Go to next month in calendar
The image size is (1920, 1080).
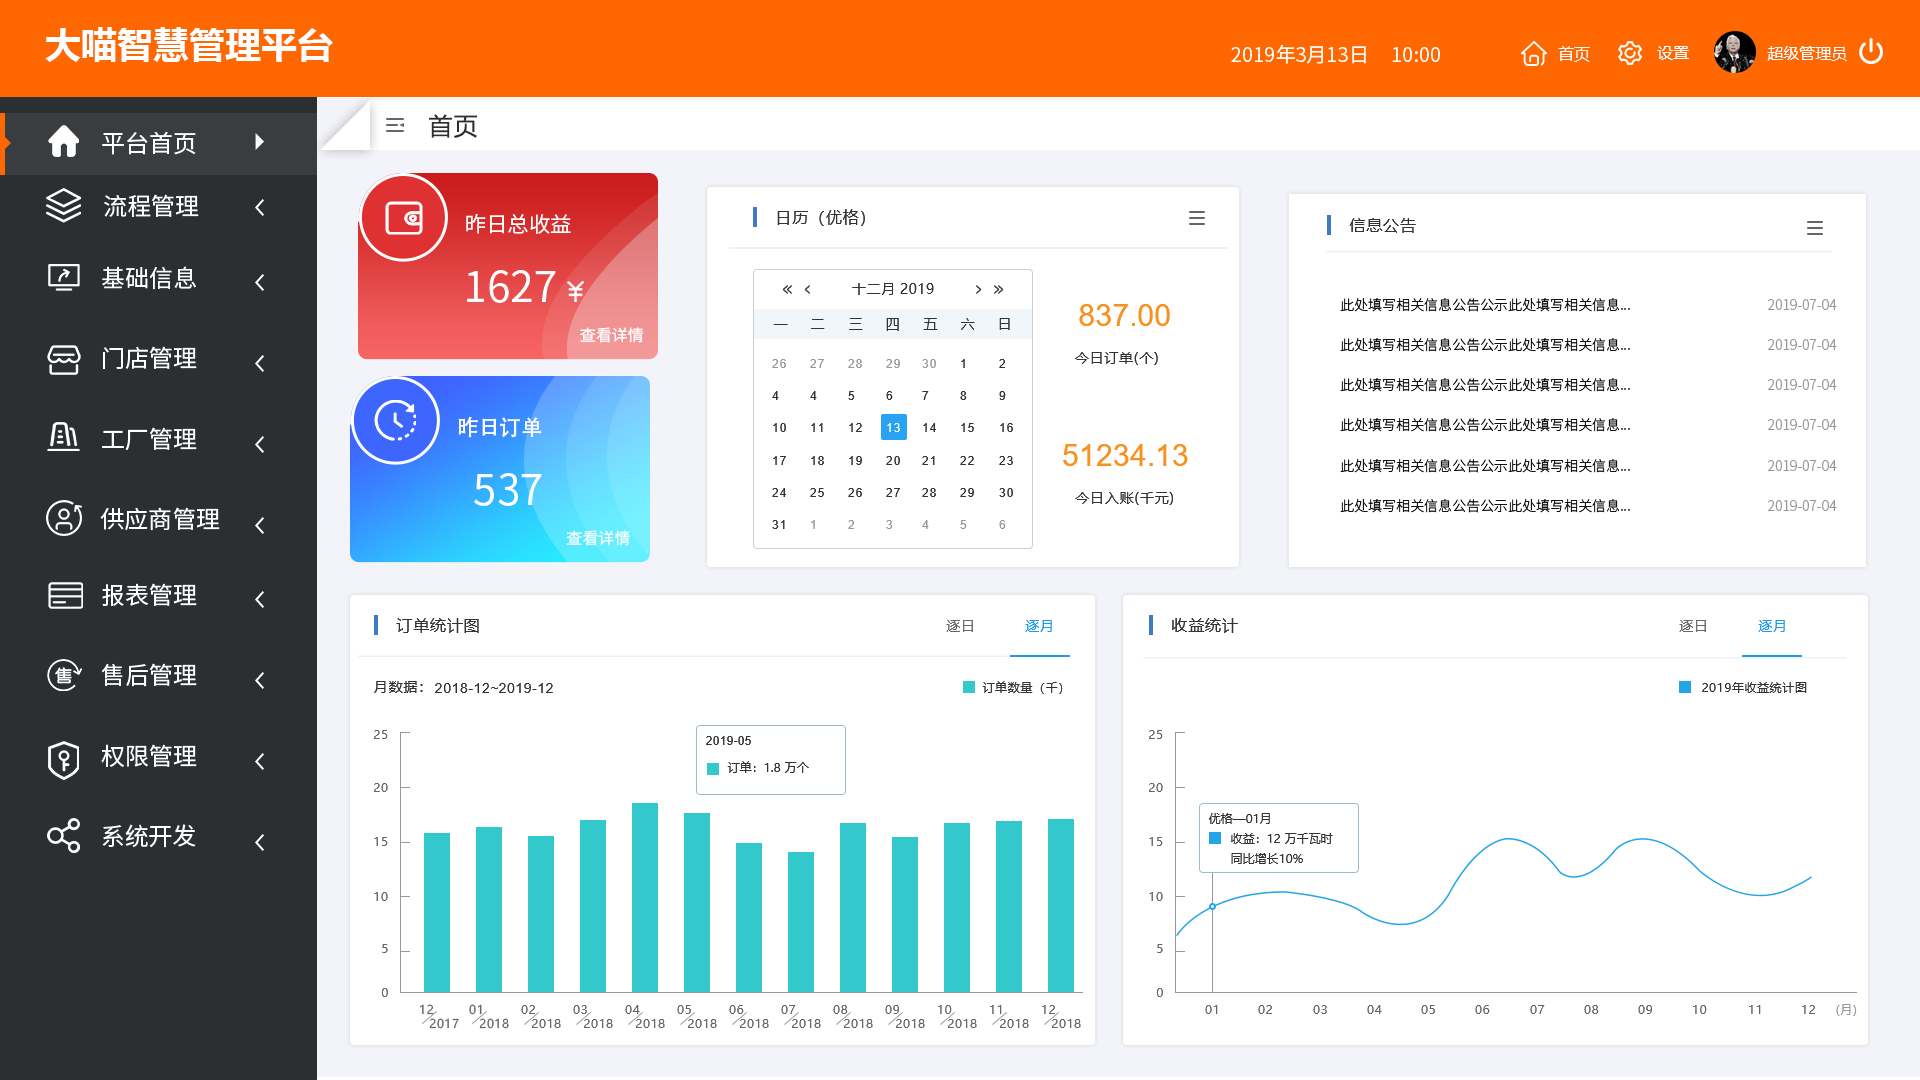pos(978,289)
